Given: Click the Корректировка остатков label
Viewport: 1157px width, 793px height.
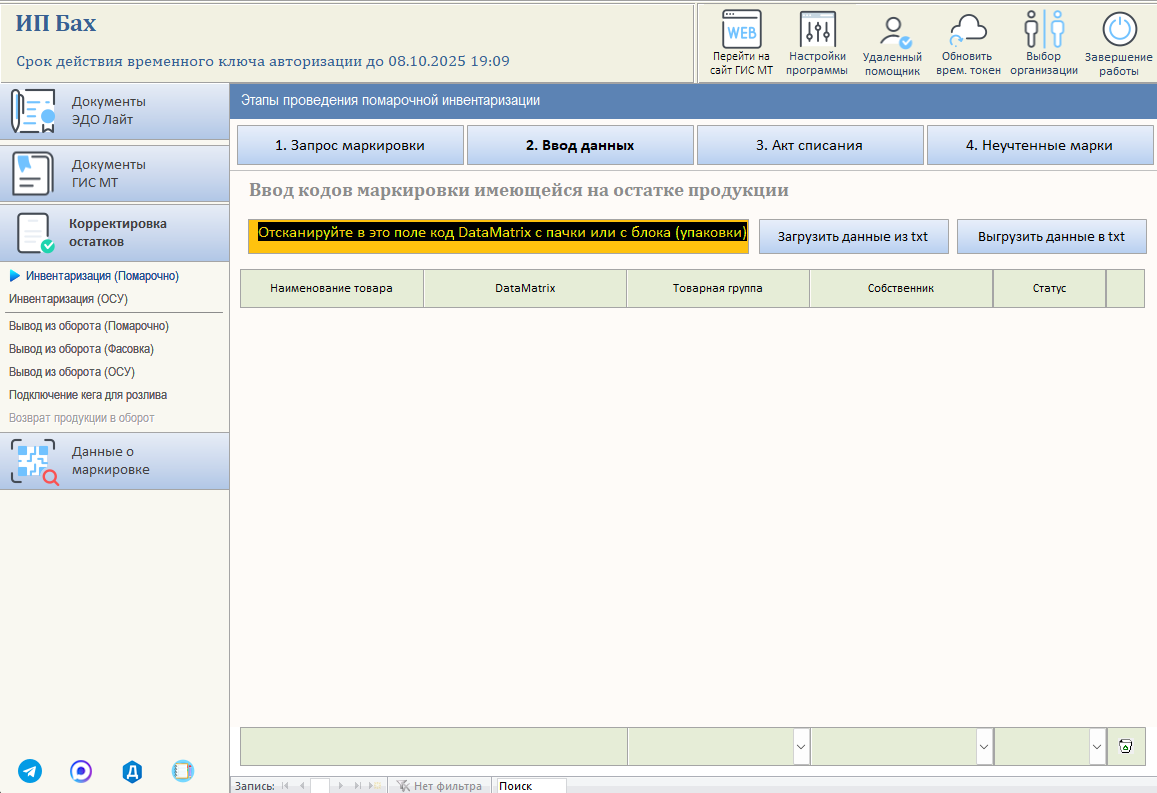Looking at the screenshot, I should tap(118, 232).
